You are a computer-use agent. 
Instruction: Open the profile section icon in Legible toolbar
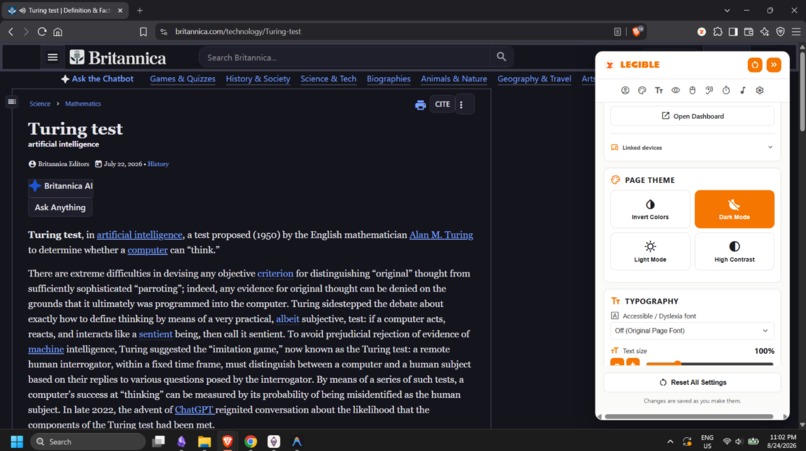625,91
